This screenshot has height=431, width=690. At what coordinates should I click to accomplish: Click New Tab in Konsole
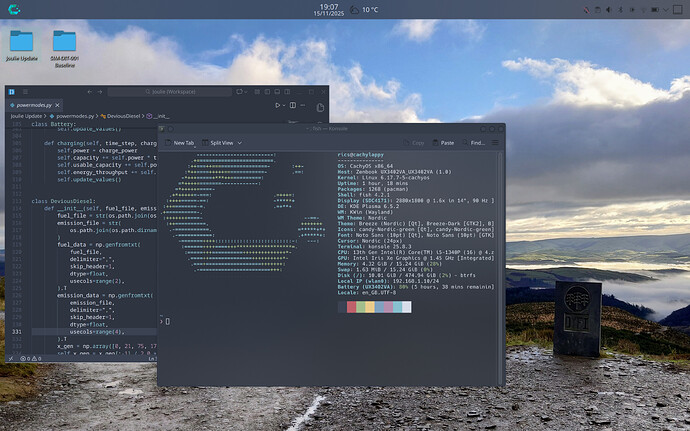click(180, 143)
